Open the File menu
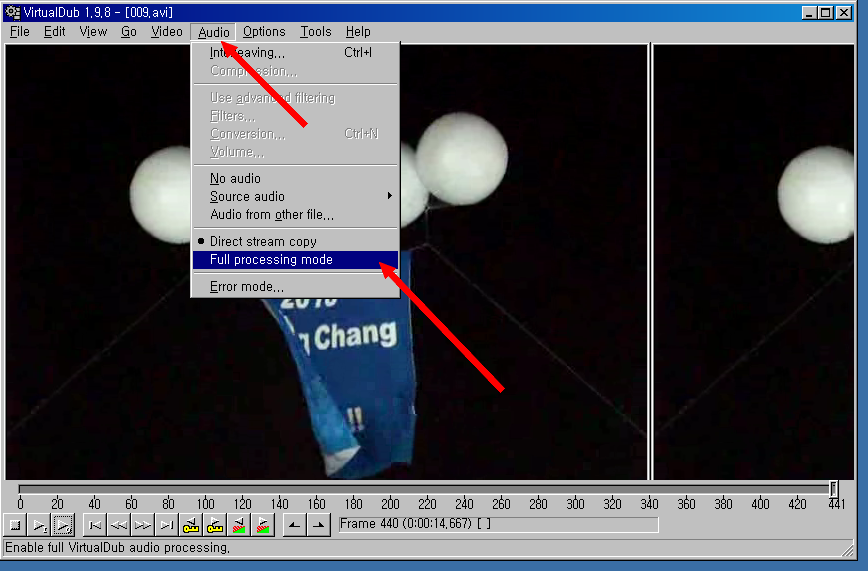Image resolution: width=868 pixels, height=571 pixels. (20, 32)
